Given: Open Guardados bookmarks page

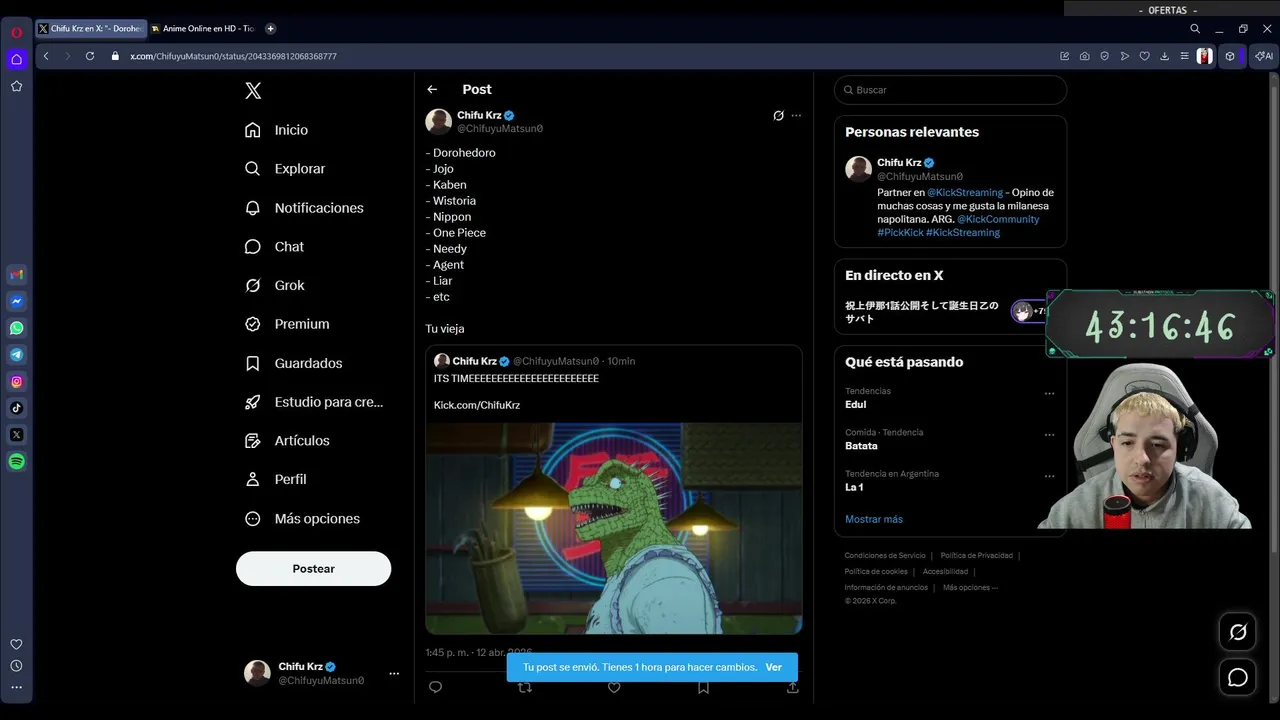Looking at the screenshot, I should (293, 363).
